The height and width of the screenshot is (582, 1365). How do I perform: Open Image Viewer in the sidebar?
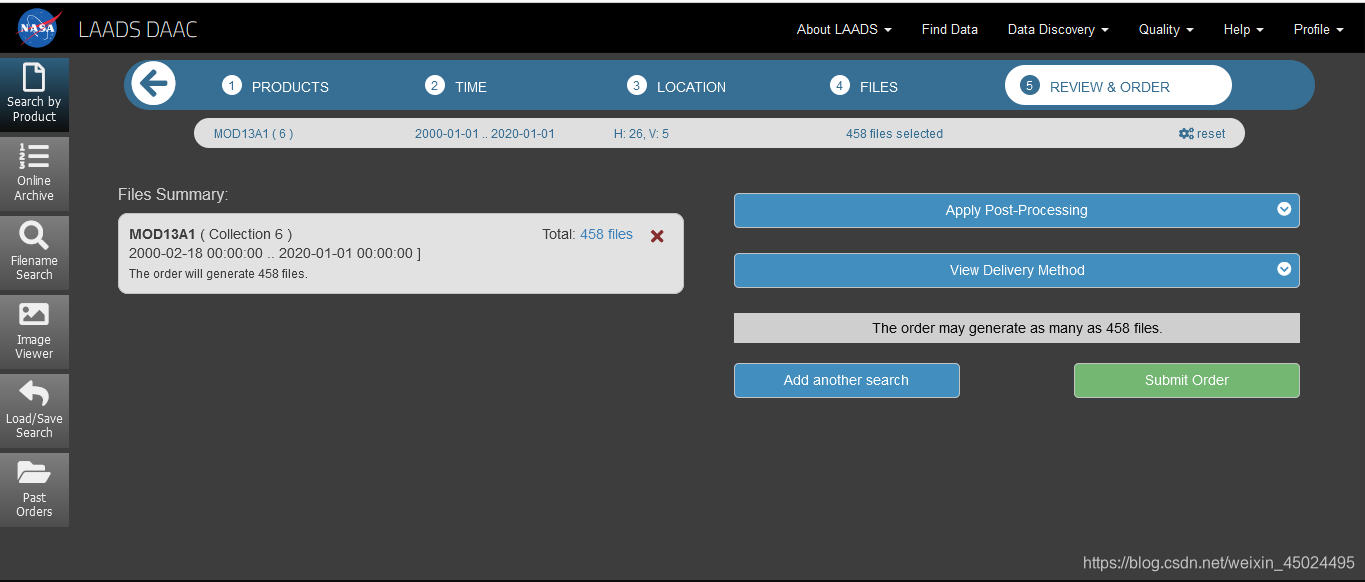point(34,331)
